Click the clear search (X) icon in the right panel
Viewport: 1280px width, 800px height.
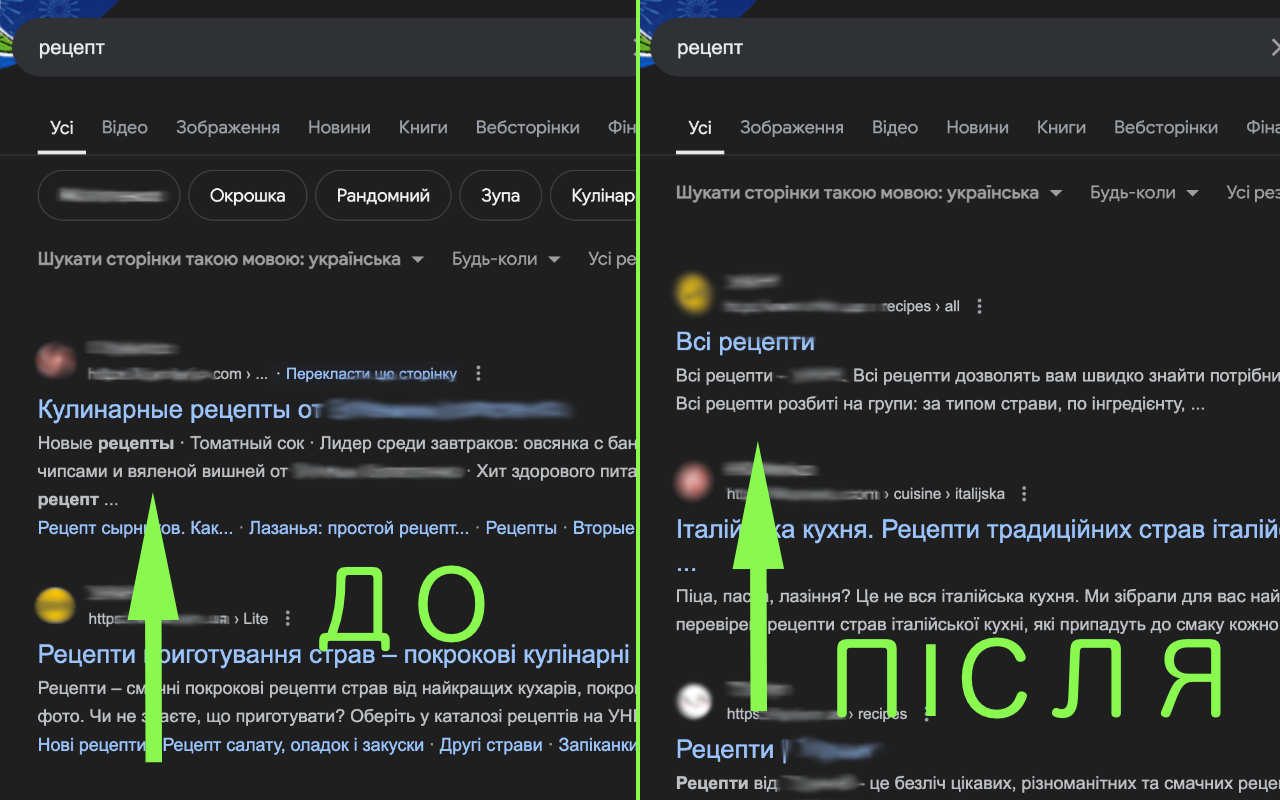click(1274, 47)
